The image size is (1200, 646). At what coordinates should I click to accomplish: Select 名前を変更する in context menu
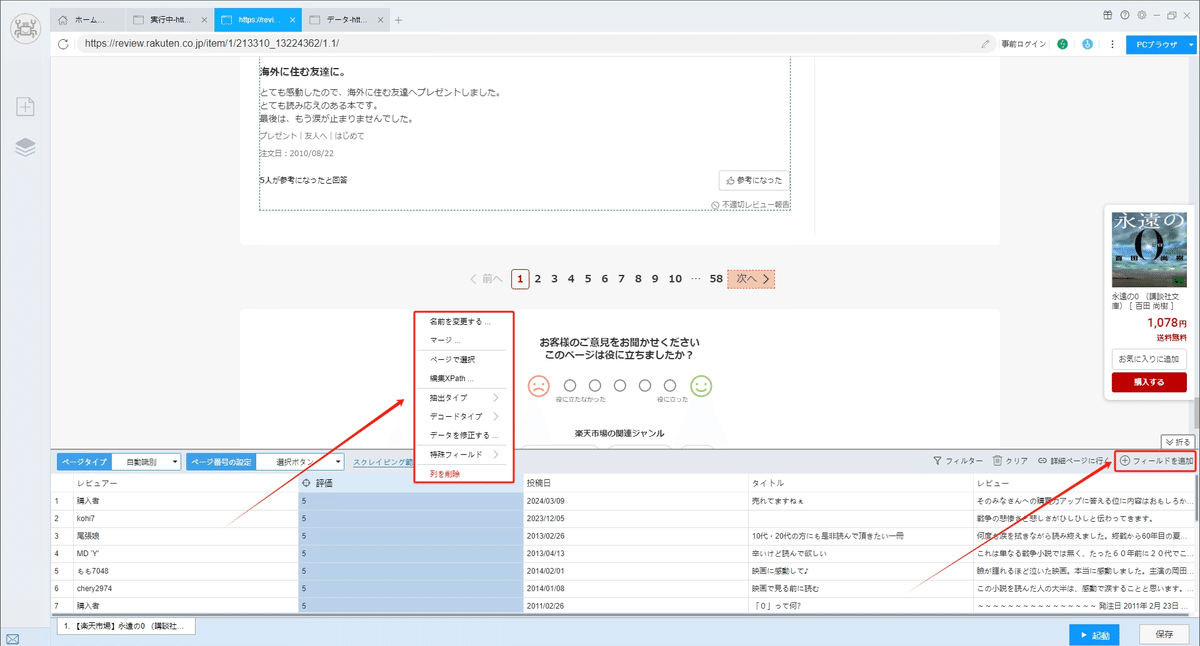click(464, 322)
